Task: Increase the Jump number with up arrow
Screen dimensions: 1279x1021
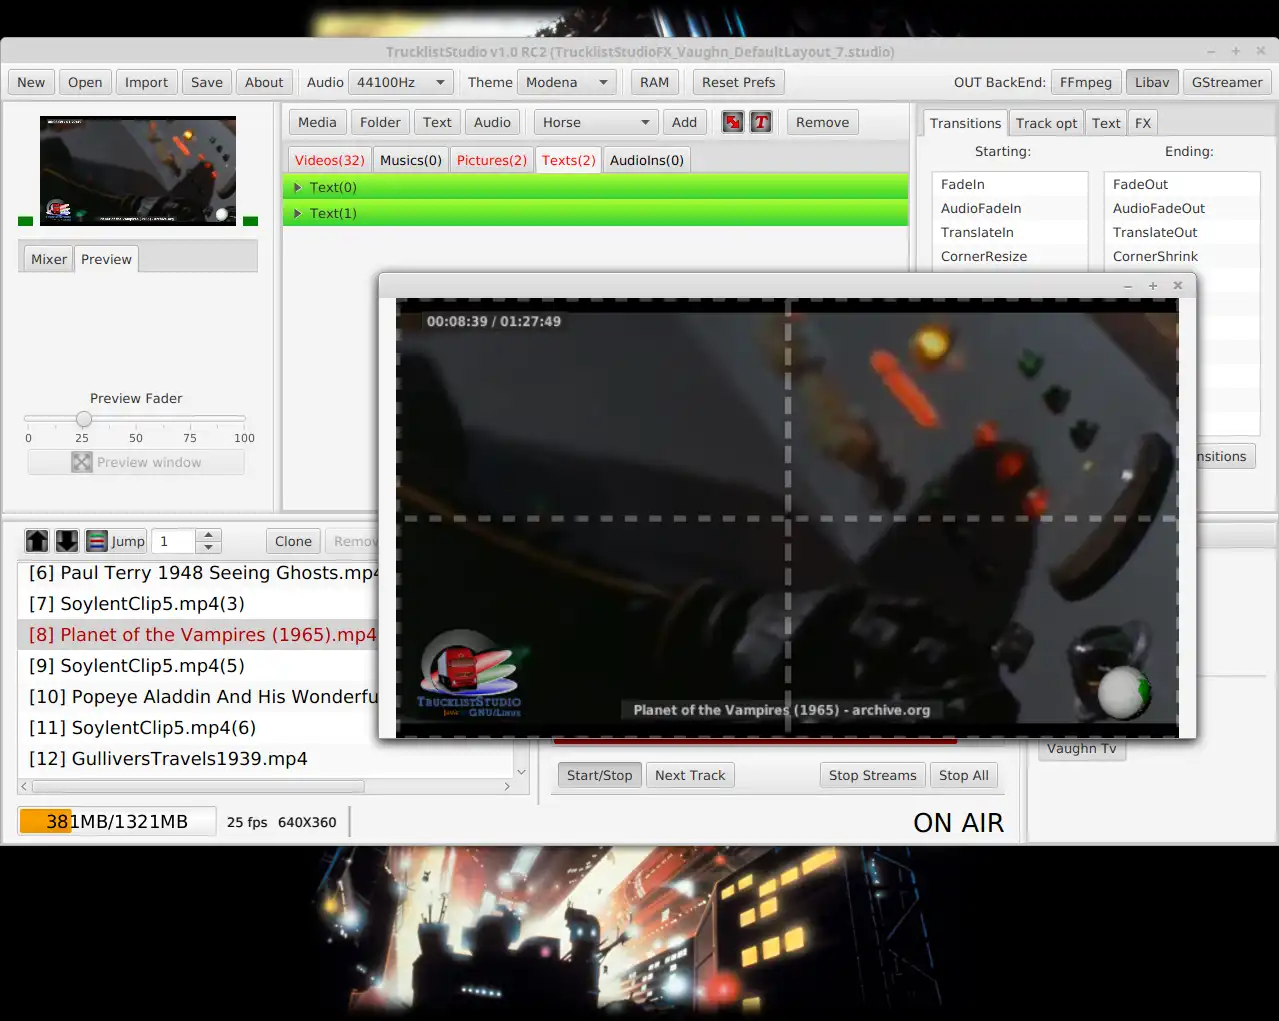Action: pyautogui.click(x=208, y=535)
